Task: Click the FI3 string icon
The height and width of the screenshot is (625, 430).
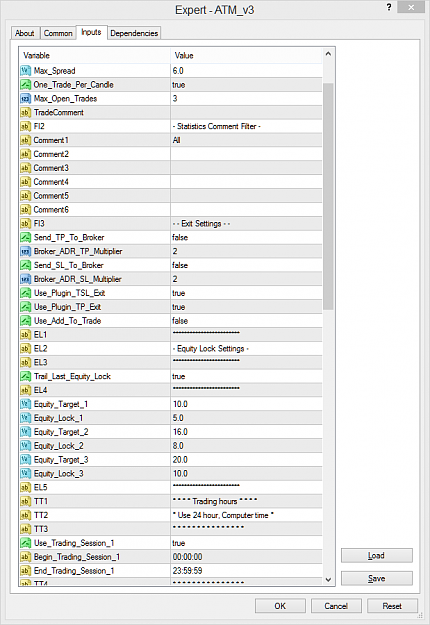Action: click(26, 224)
